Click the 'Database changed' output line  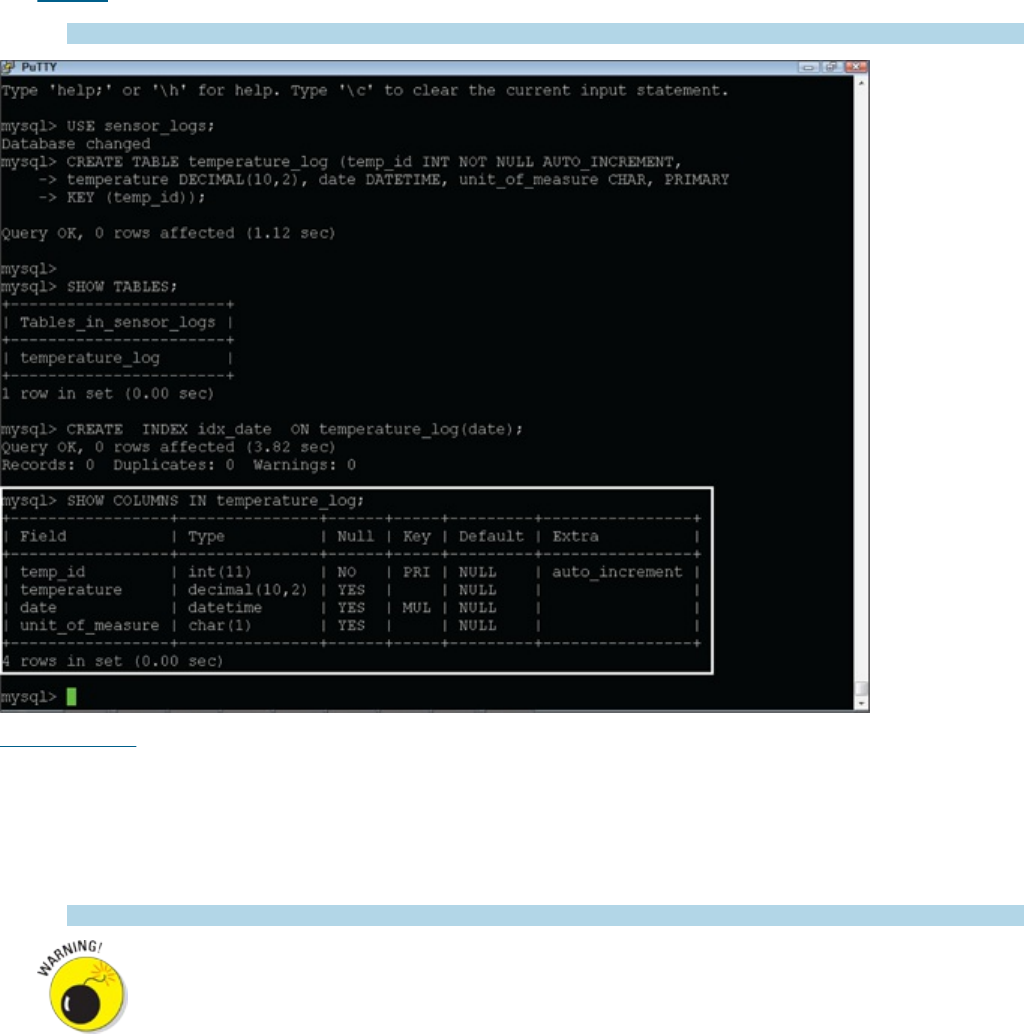coord(76,144)
